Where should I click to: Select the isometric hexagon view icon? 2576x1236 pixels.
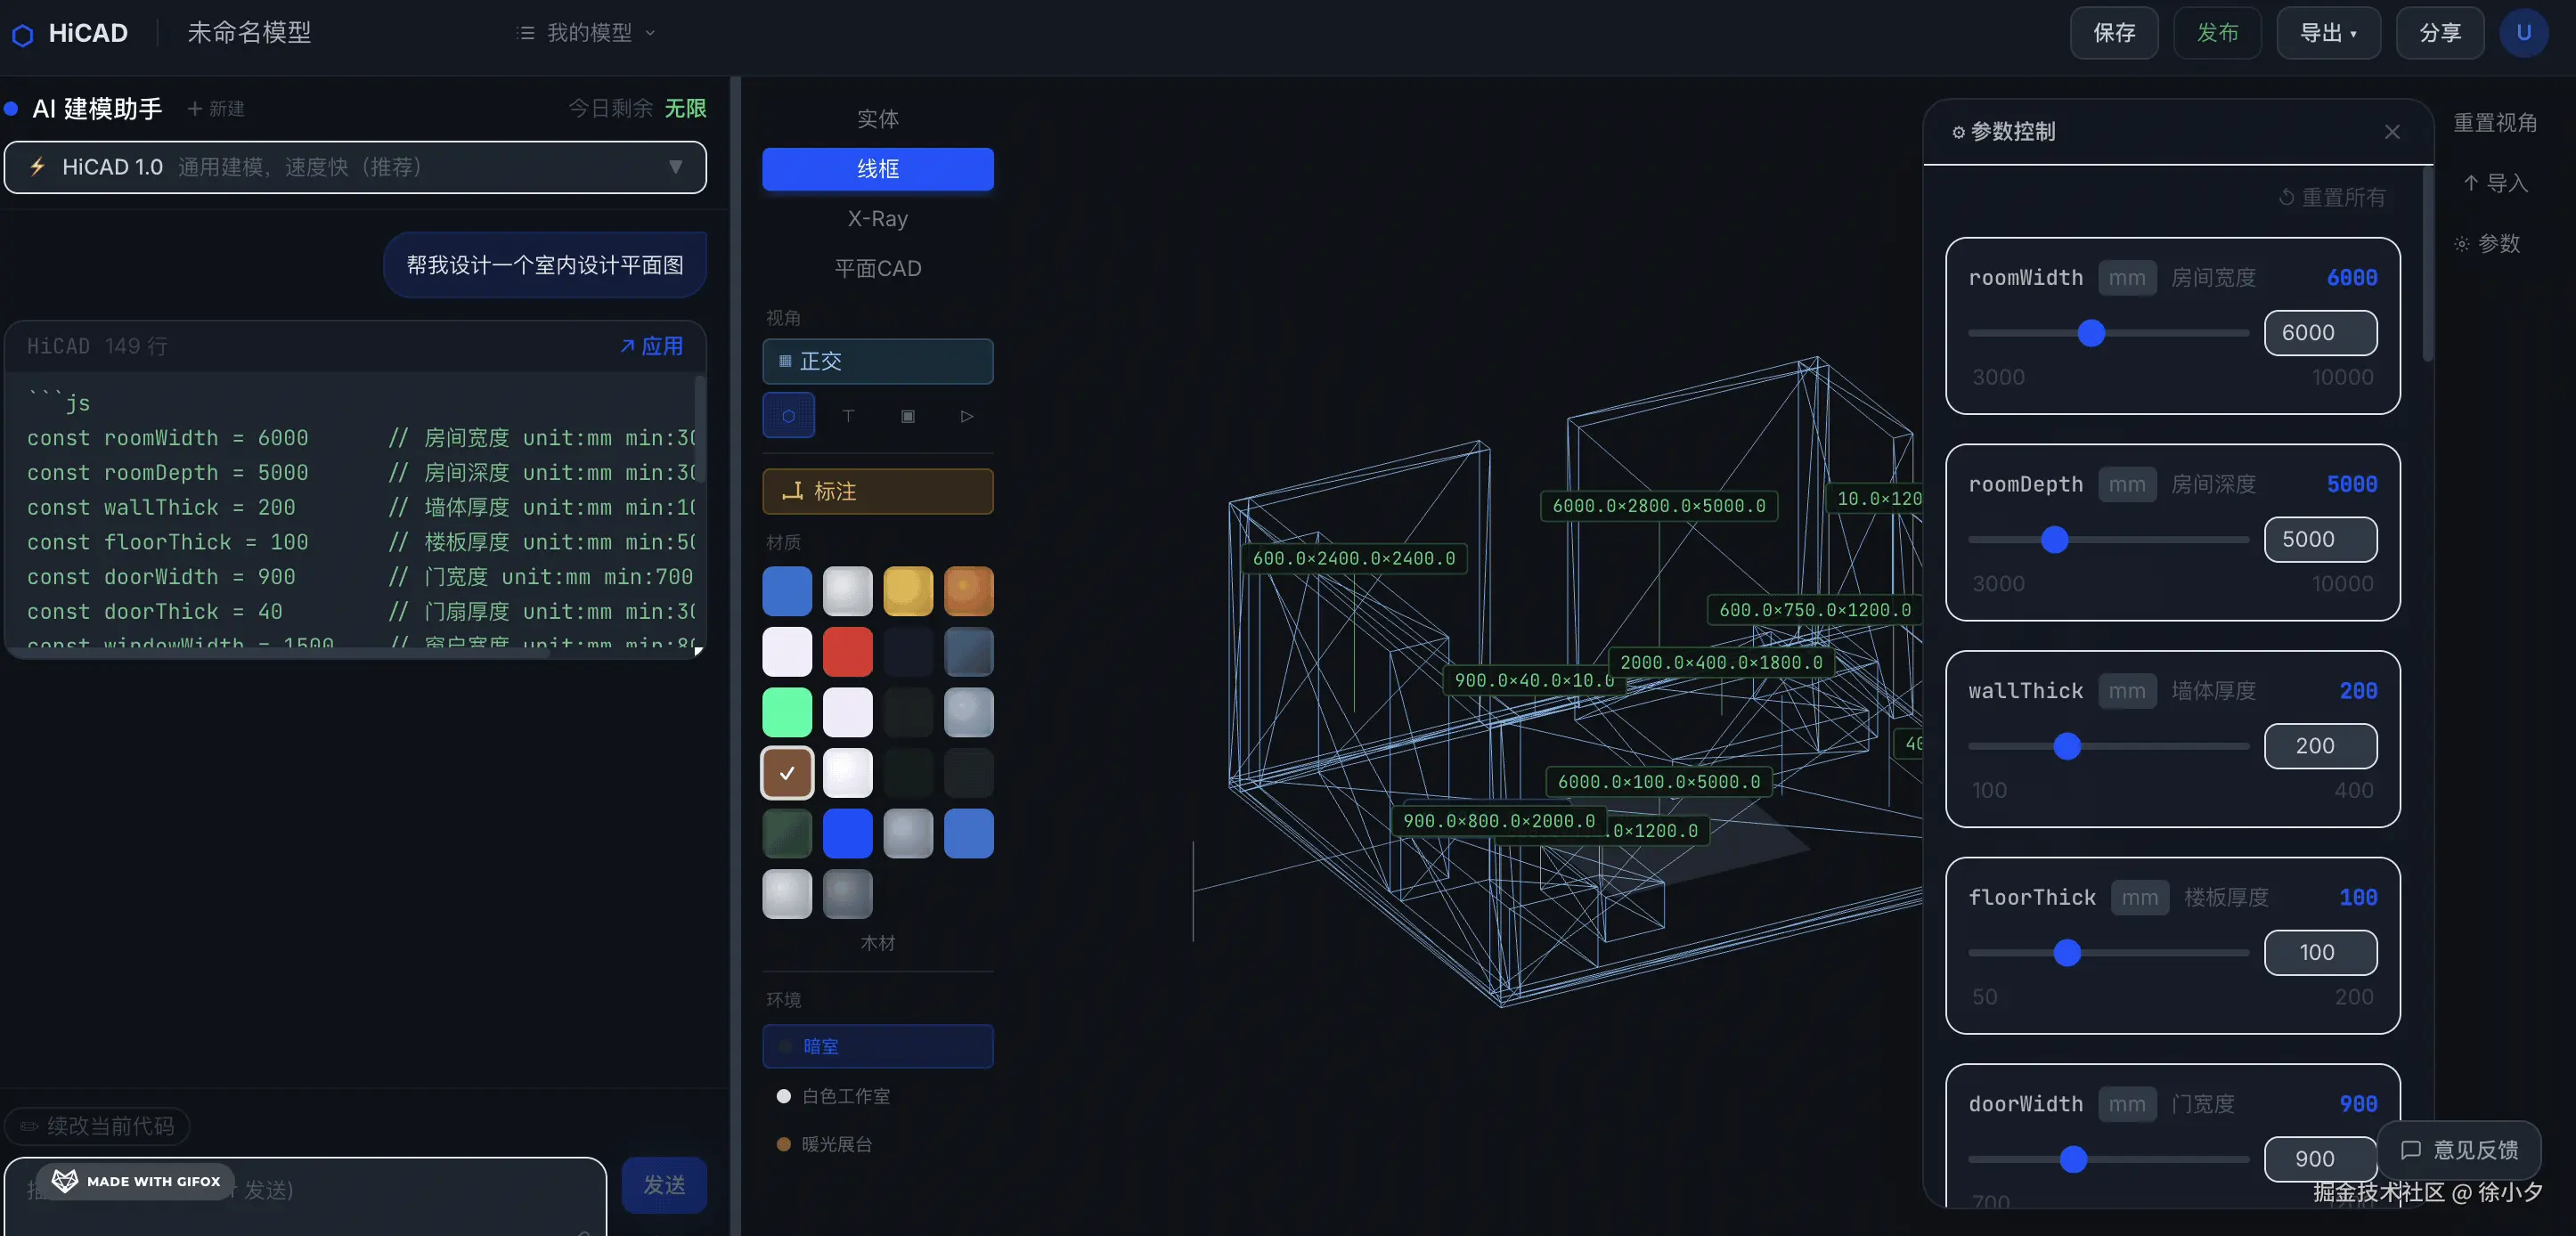pos(788,416)
